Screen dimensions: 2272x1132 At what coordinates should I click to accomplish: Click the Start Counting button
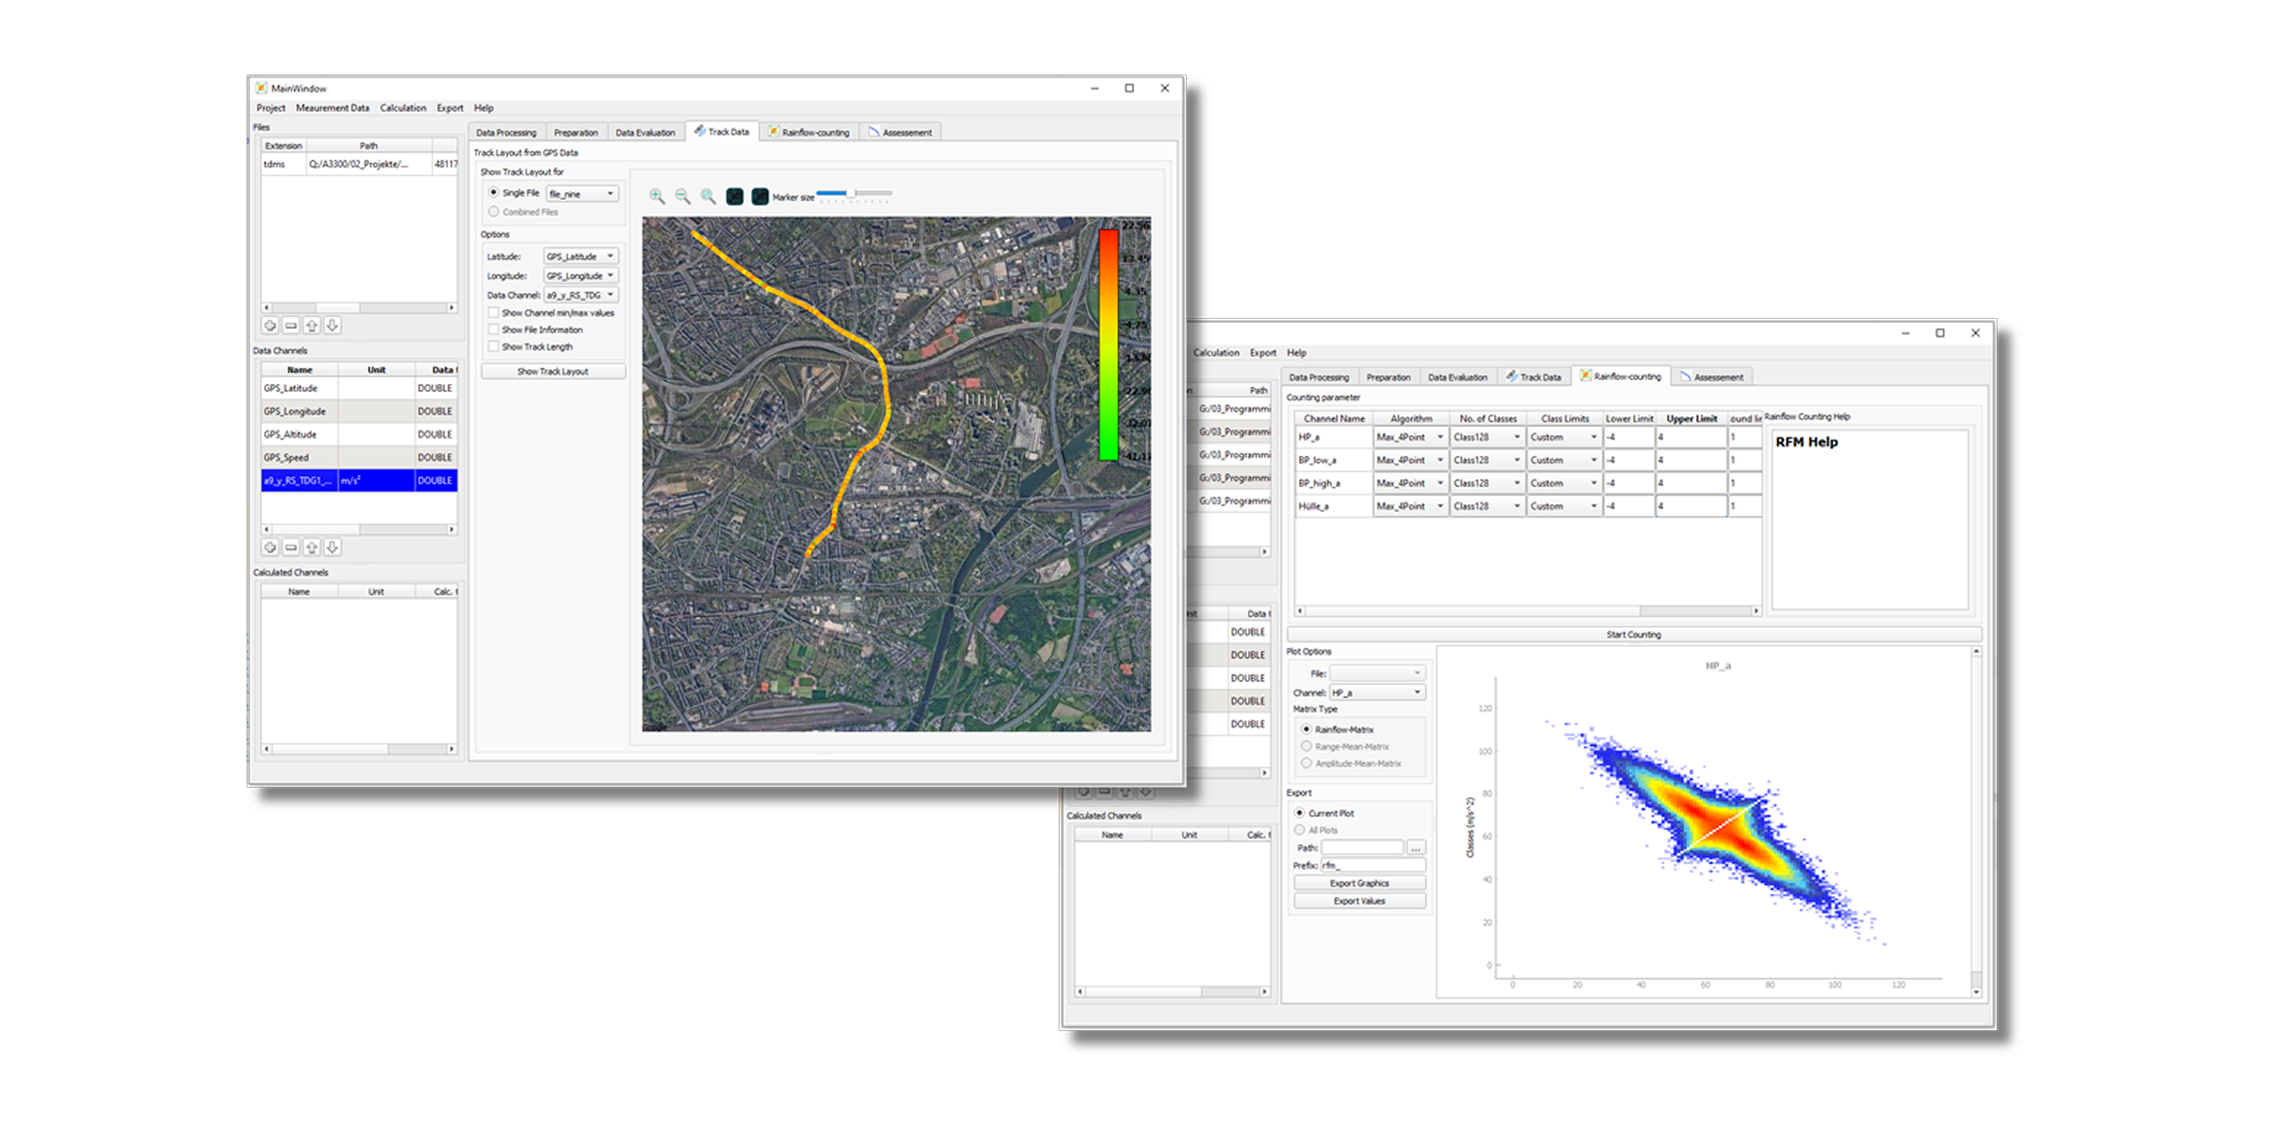pos(1633,635)
